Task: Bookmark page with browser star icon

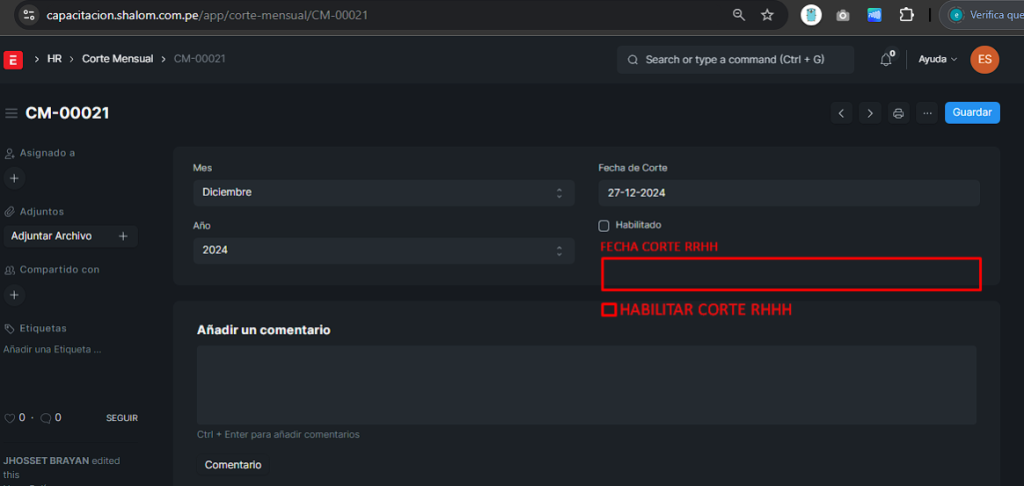Action: [767, 15]
